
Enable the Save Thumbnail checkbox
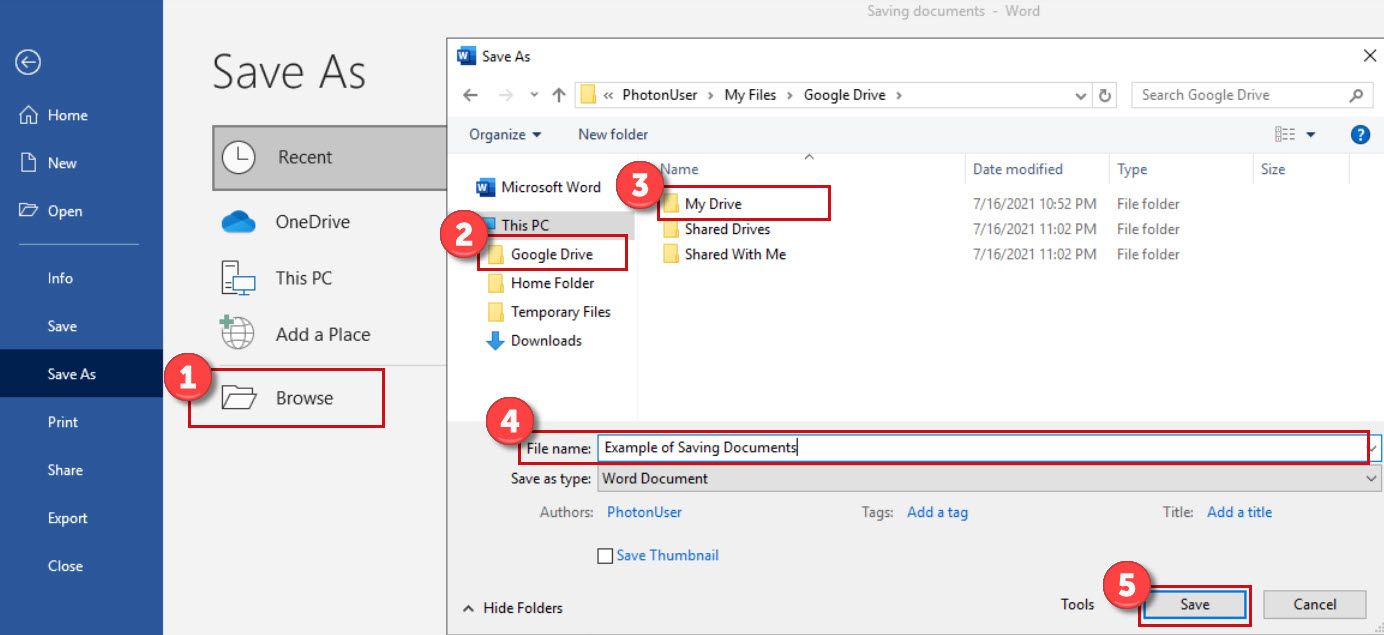click(x=605, y=556)
